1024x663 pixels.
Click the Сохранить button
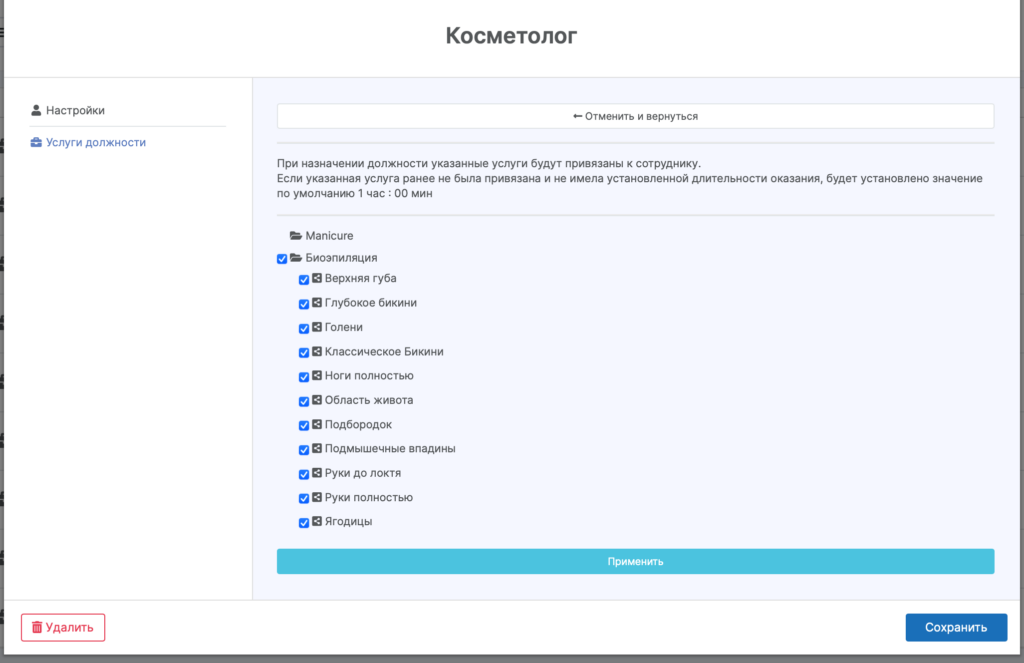956,628
